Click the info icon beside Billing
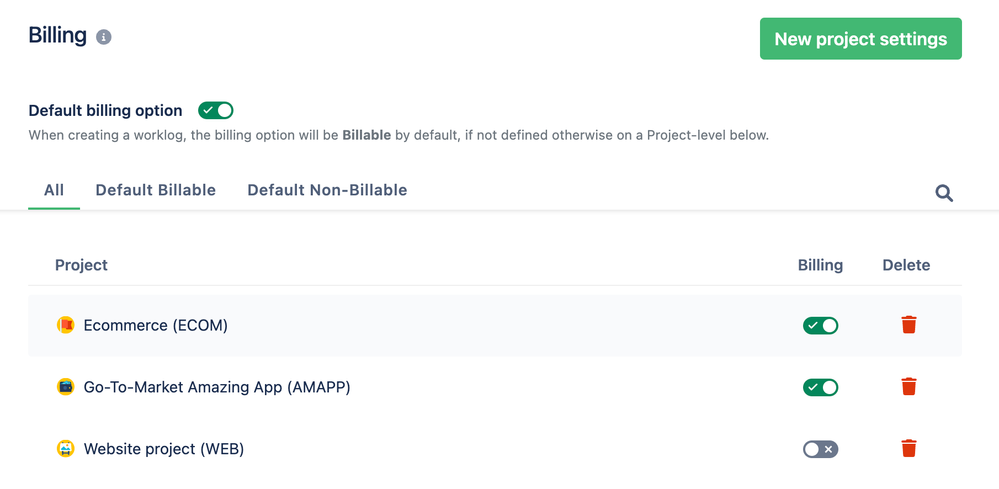The width and height of the screenshot is (999, 489). [103, 37]
